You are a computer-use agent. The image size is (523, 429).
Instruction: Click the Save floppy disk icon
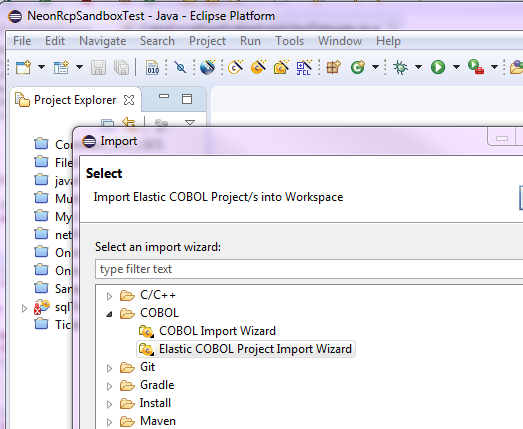tap(98, 67)
